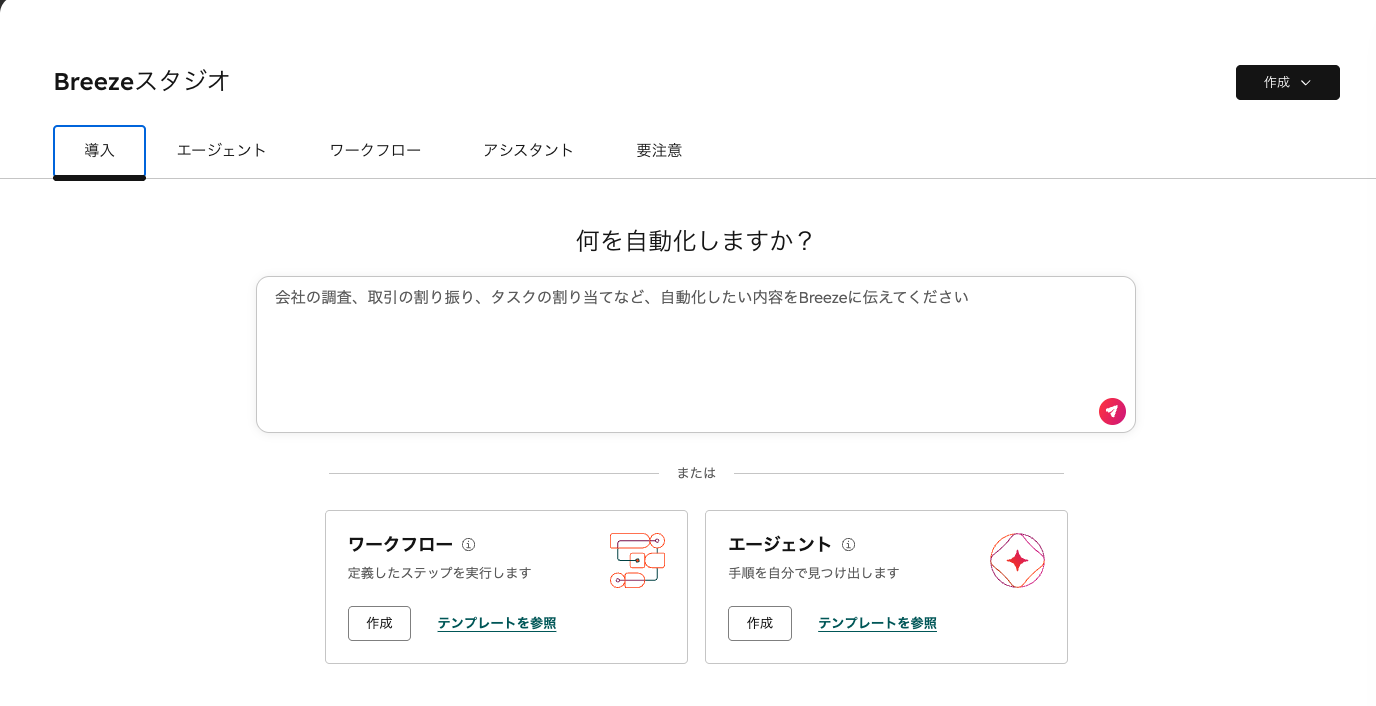Viewport: 1376px width, 706px height.
Task: Click the 定義したステップを実行します description
Action: click(x=439, y=573)
